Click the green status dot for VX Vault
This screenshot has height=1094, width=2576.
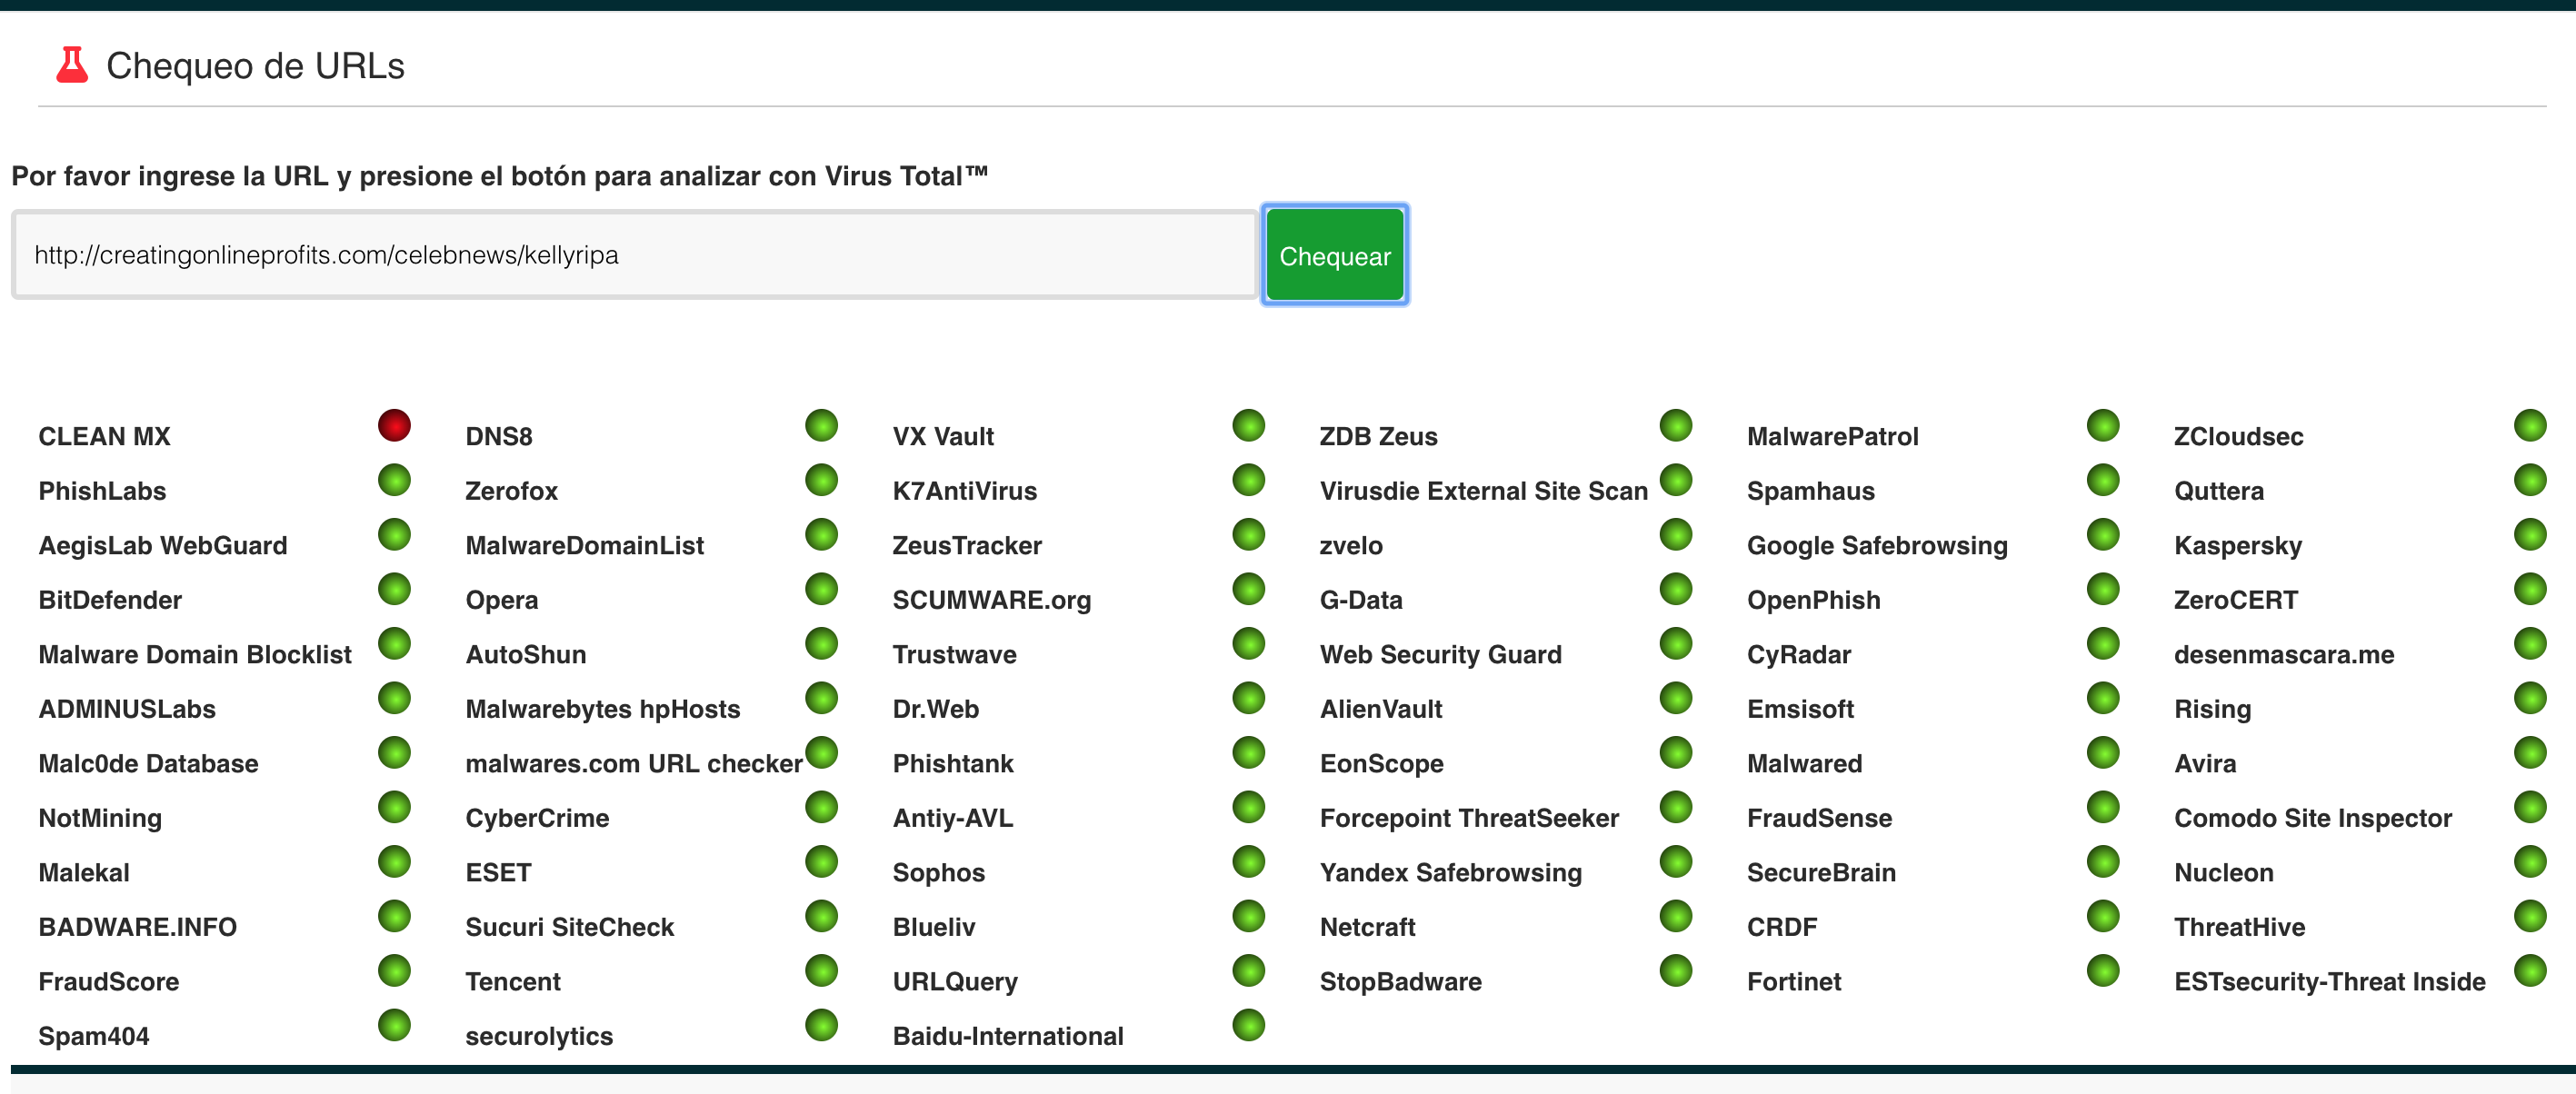(1248, 425)
